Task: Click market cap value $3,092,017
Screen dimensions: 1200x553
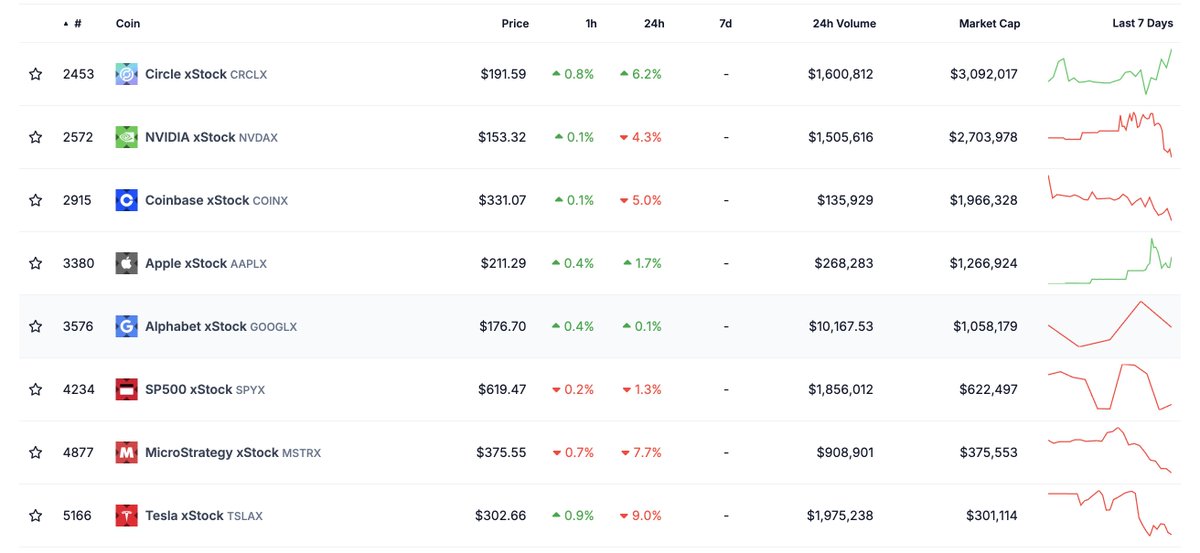Action: pos(984,74)
